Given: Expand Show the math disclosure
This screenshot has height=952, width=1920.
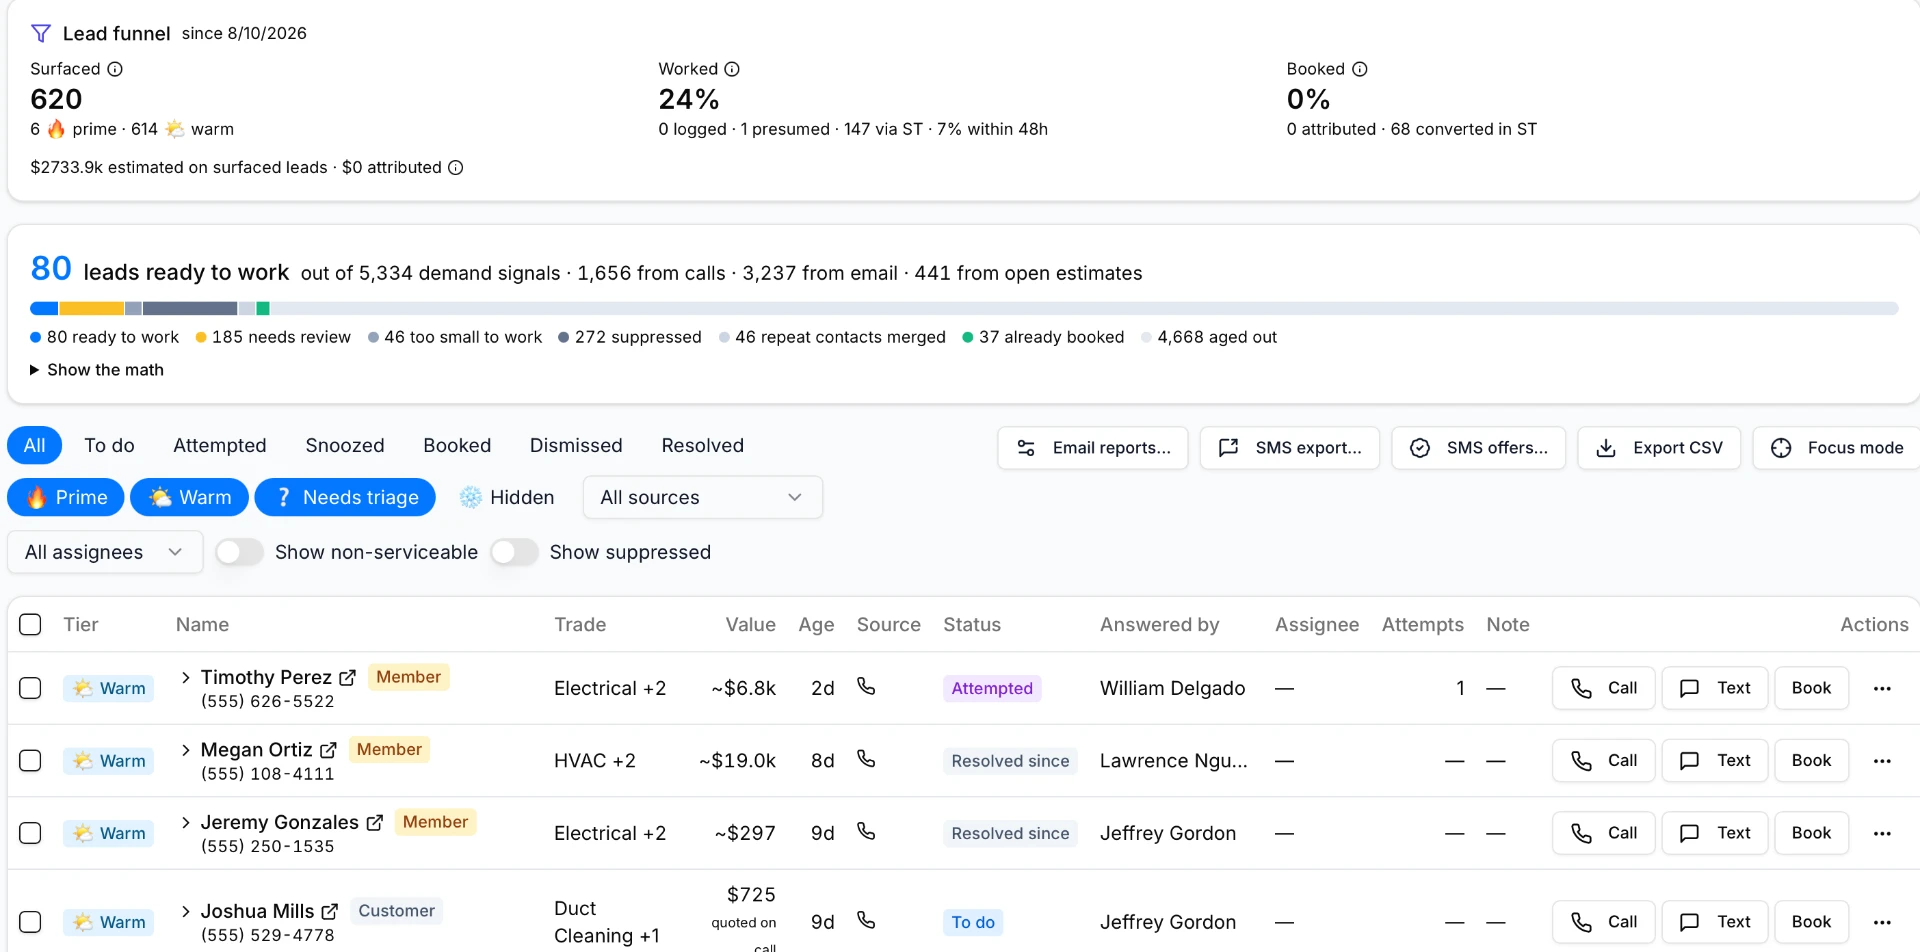Looking at the screenshot, I should (97, 370).
